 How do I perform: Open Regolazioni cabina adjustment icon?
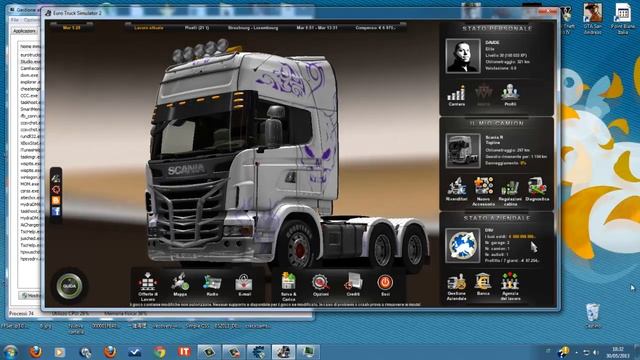(x=510, y=191)
